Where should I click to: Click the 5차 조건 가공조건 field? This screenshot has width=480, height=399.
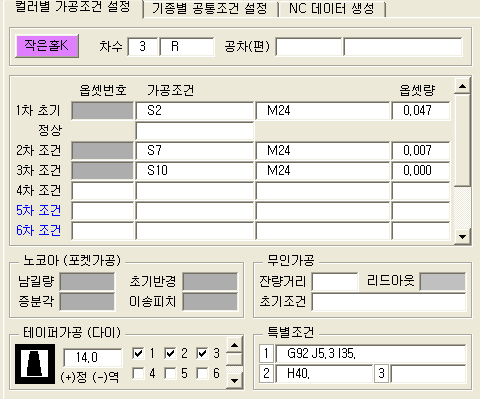tap(195, 211)
